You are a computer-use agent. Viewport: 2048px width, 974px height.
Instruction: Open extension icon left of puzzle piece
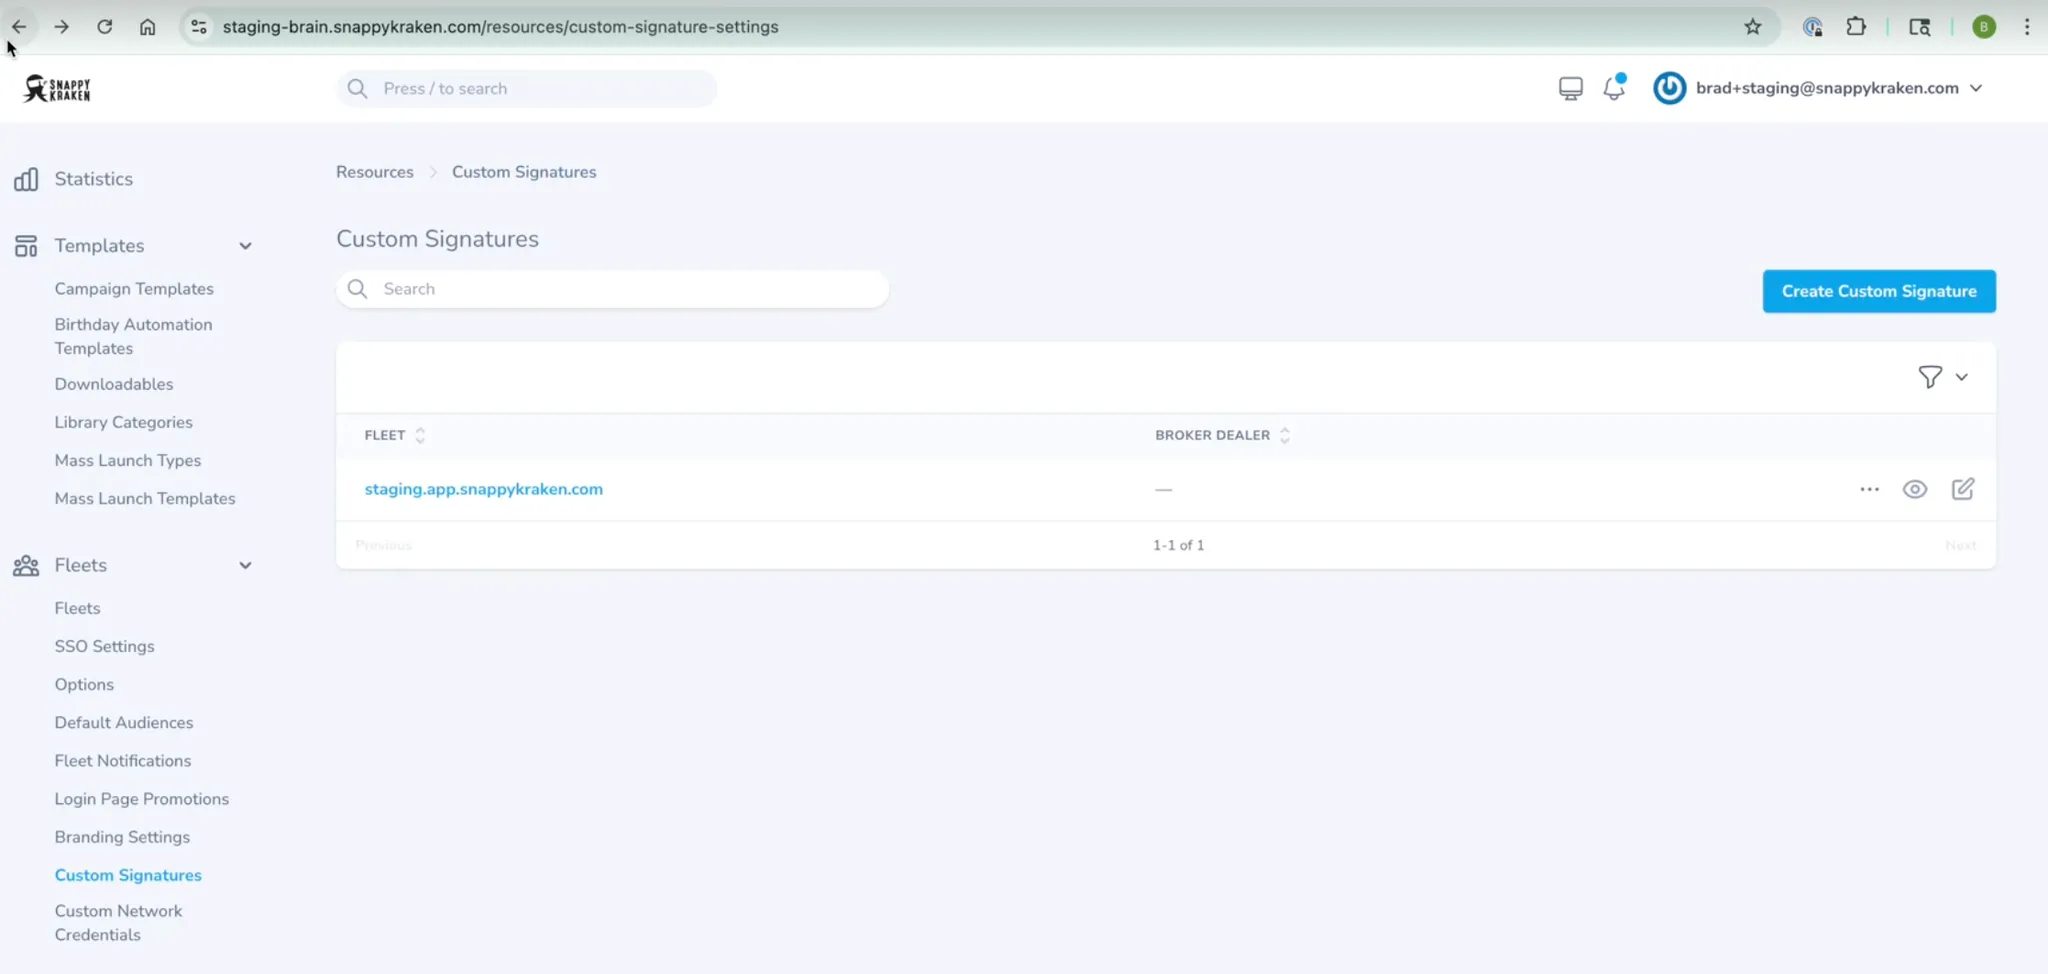click(x=1813, y=27)
